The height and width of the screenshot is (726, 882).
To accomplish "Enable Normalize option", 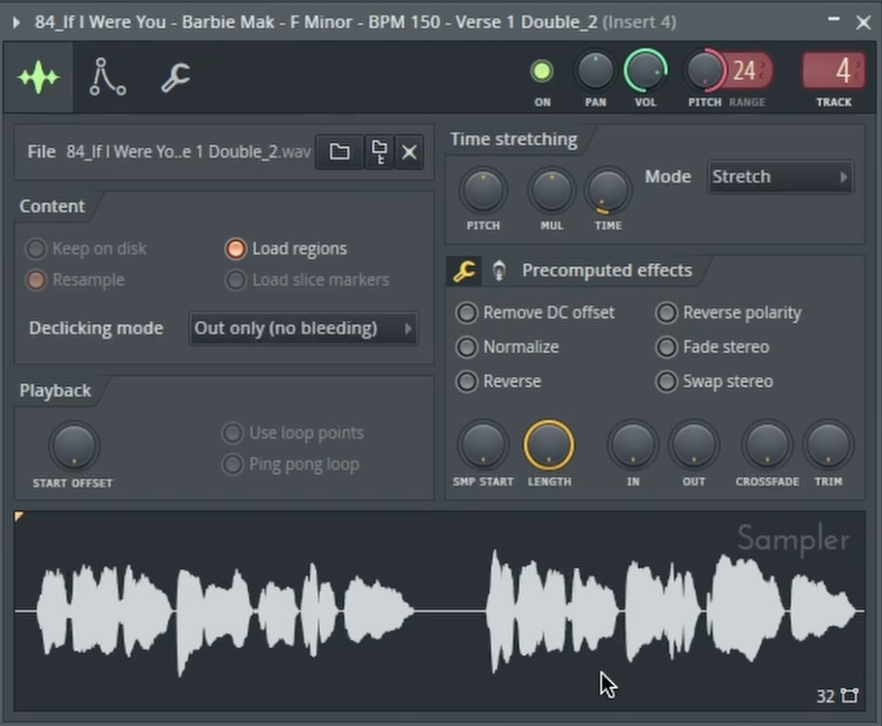I will [467, 347].
